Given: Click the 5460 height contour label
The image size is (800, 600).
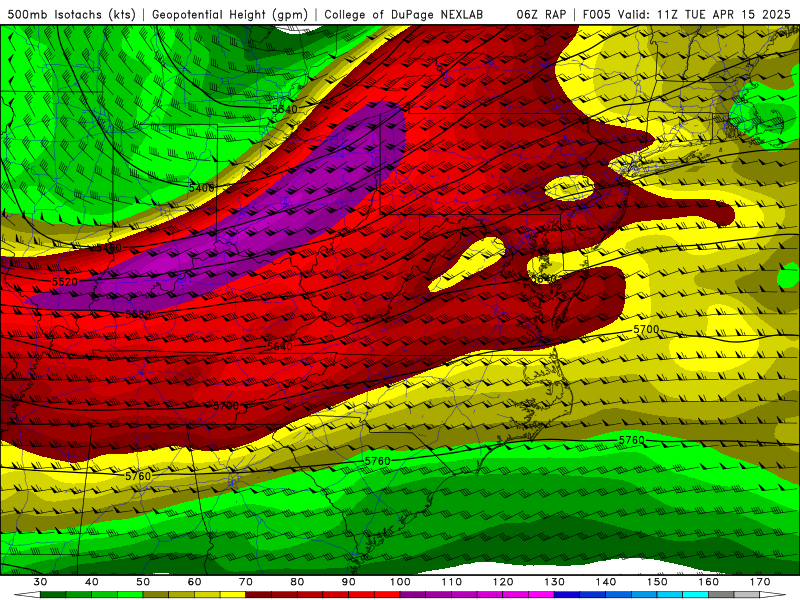Looking at the screenshot, I should [108, 248].
